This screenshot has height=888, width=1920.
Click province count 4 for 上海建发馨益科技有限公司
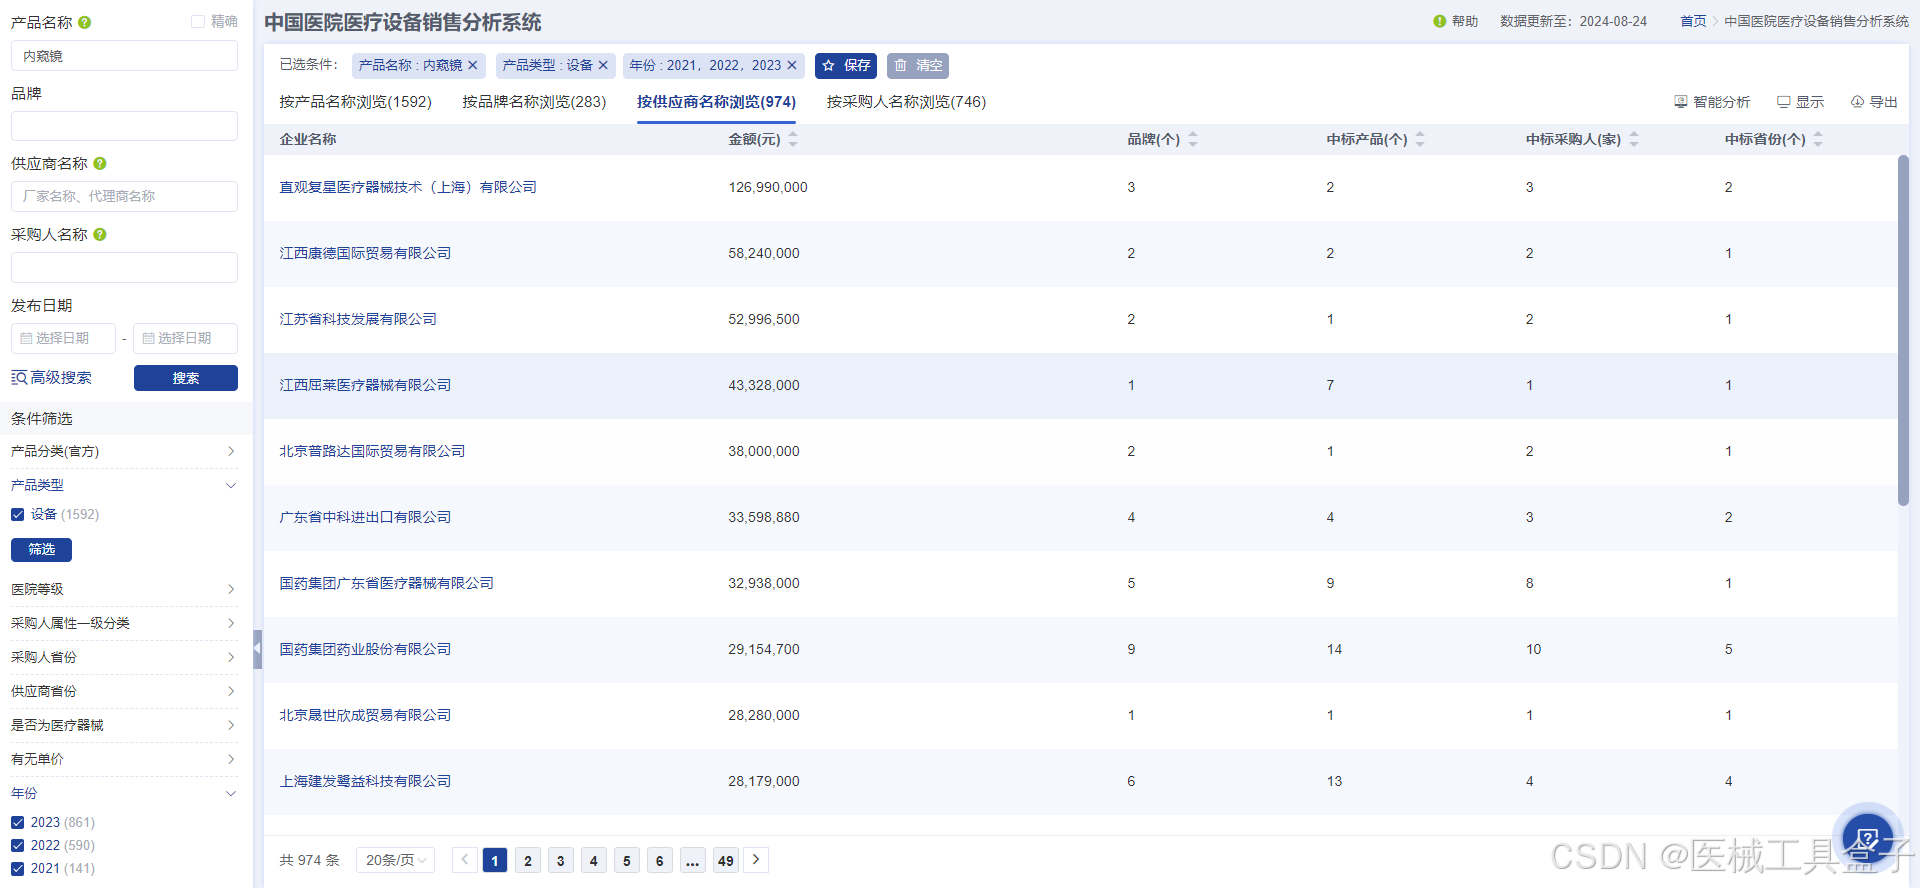1728,781
